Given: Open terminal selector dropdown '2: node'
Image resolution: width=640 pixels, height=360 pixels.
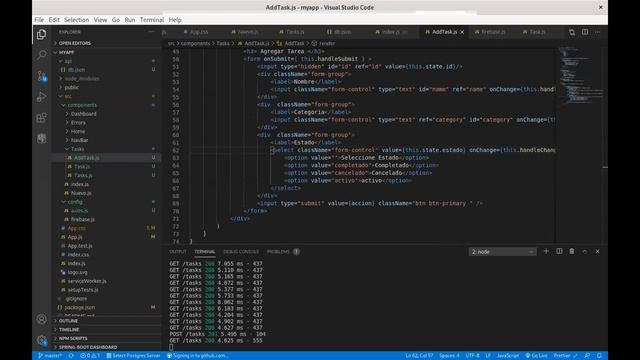Looking at the screenshot, I should click(x=502, y=252).
